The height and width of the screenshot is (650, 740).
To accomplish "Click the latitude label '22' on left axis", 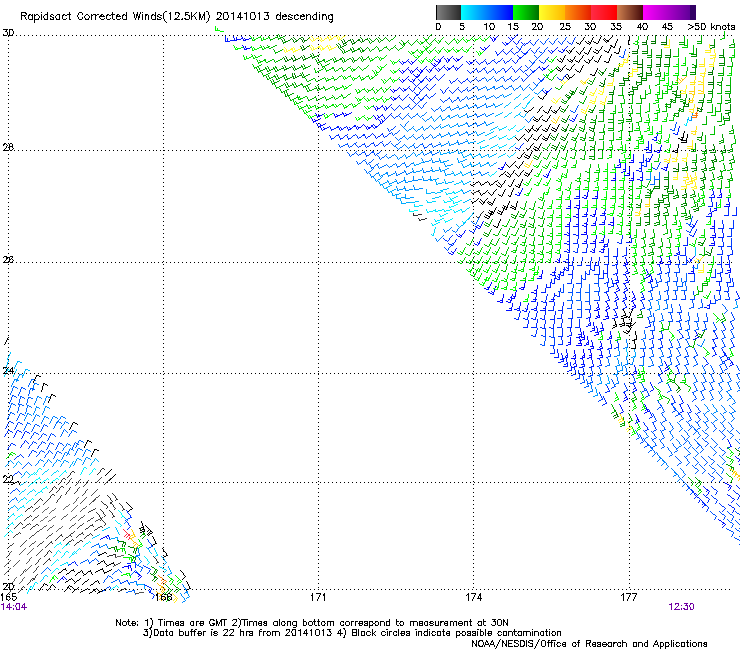I will 8,480.
